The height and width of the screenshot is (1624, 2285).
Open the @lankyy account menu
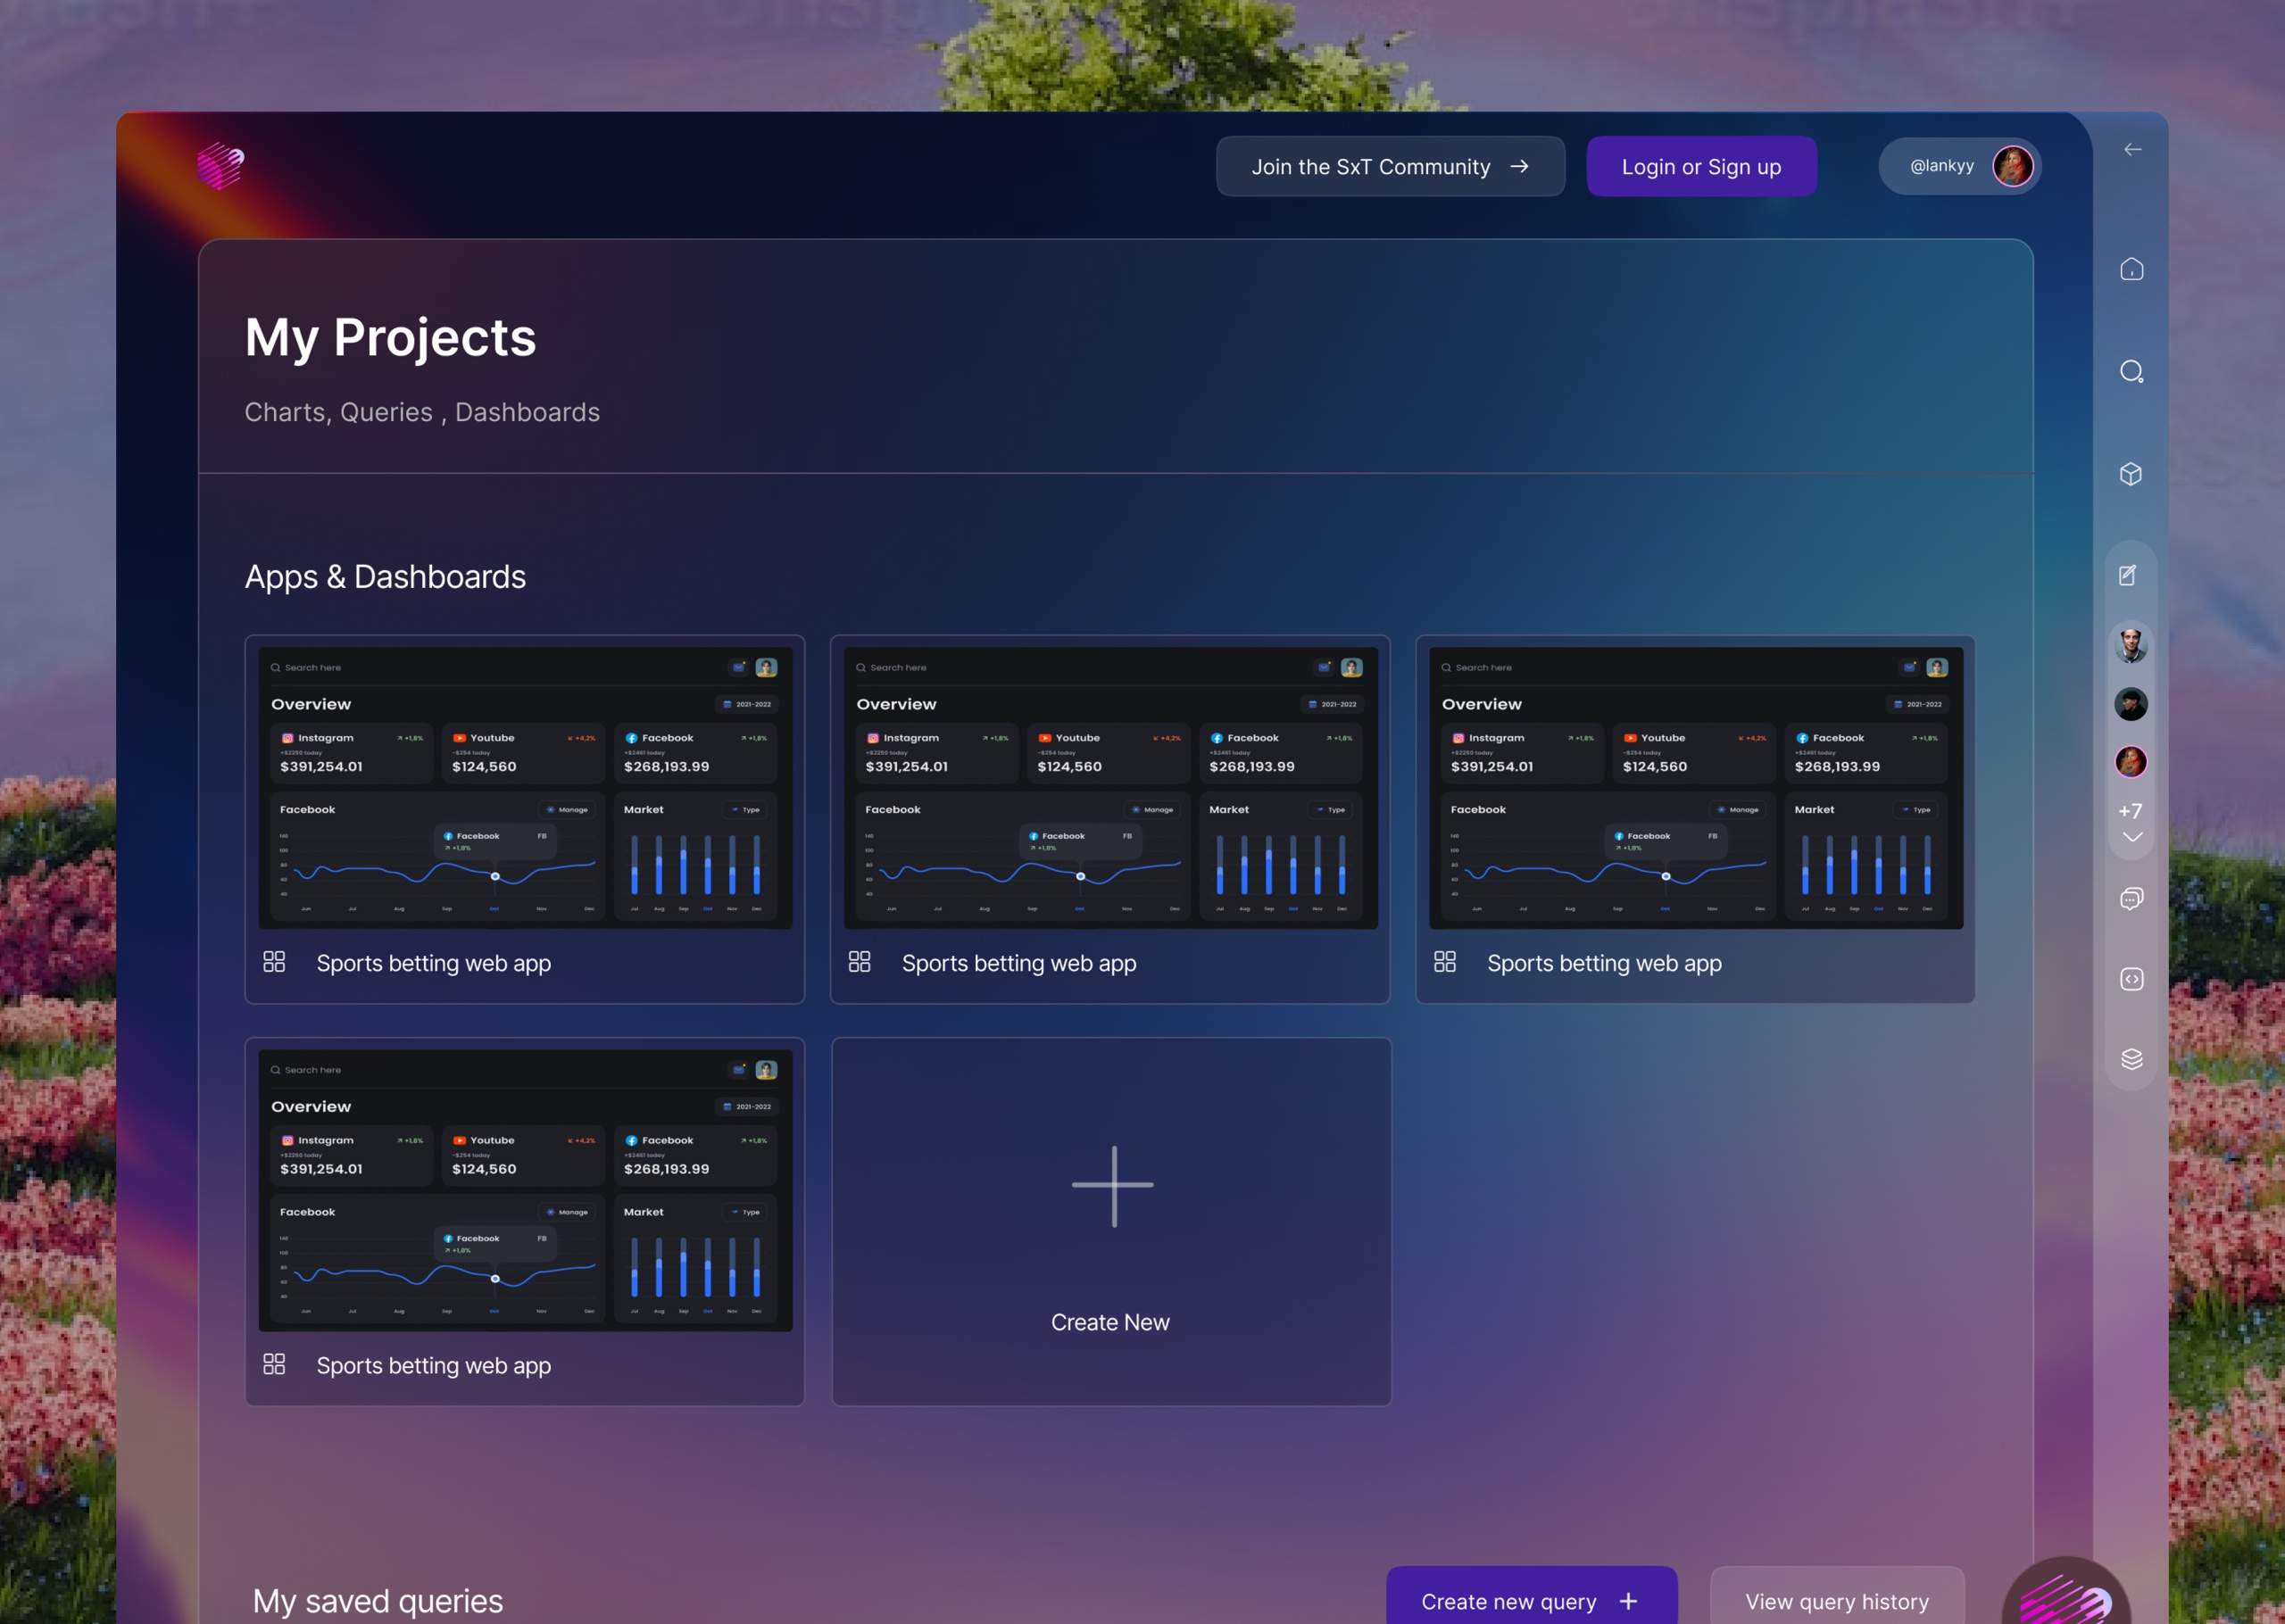point(1959,165)
